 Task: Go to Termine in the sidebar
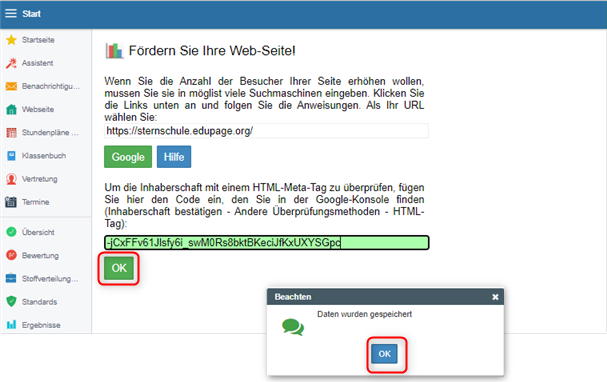36,202
